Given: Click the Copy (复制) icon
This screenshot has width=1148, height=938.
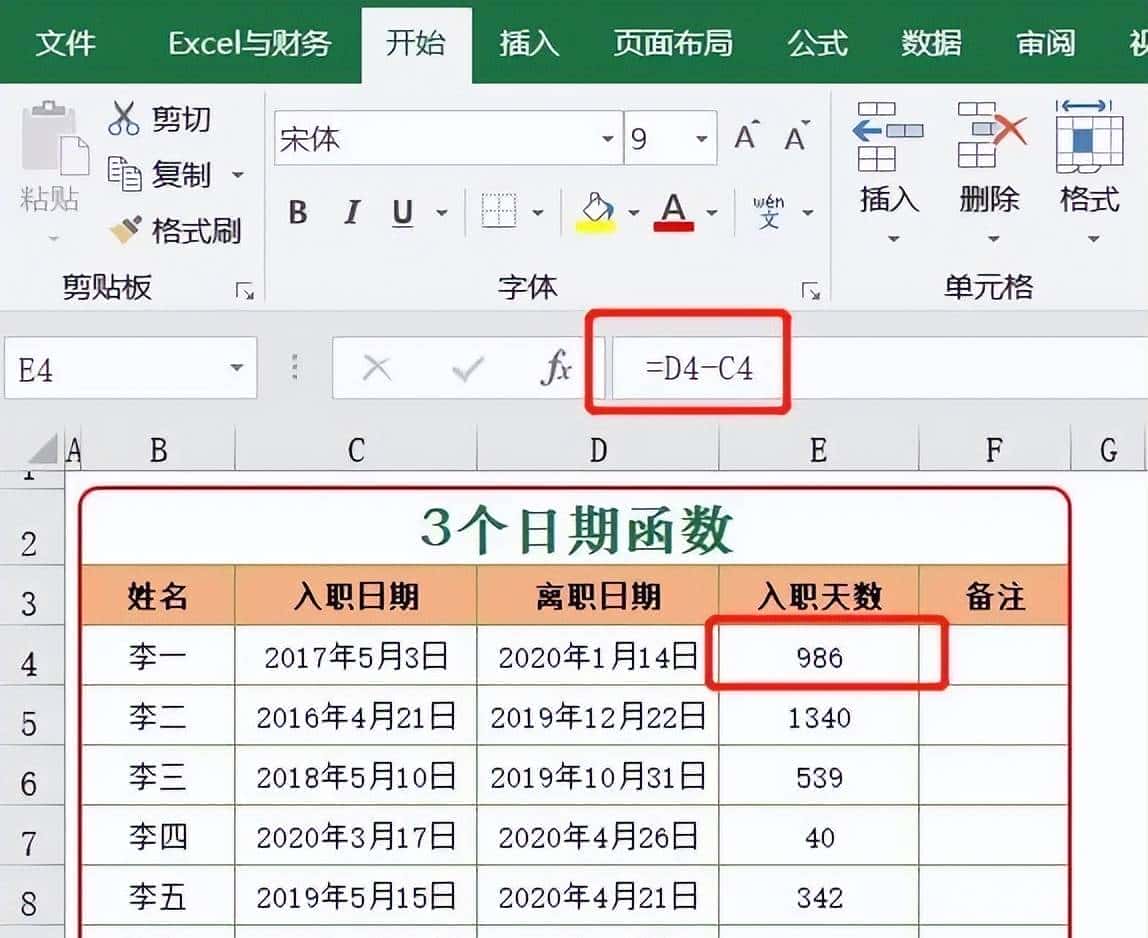Looking at the screenshot, I should point(160,174).
